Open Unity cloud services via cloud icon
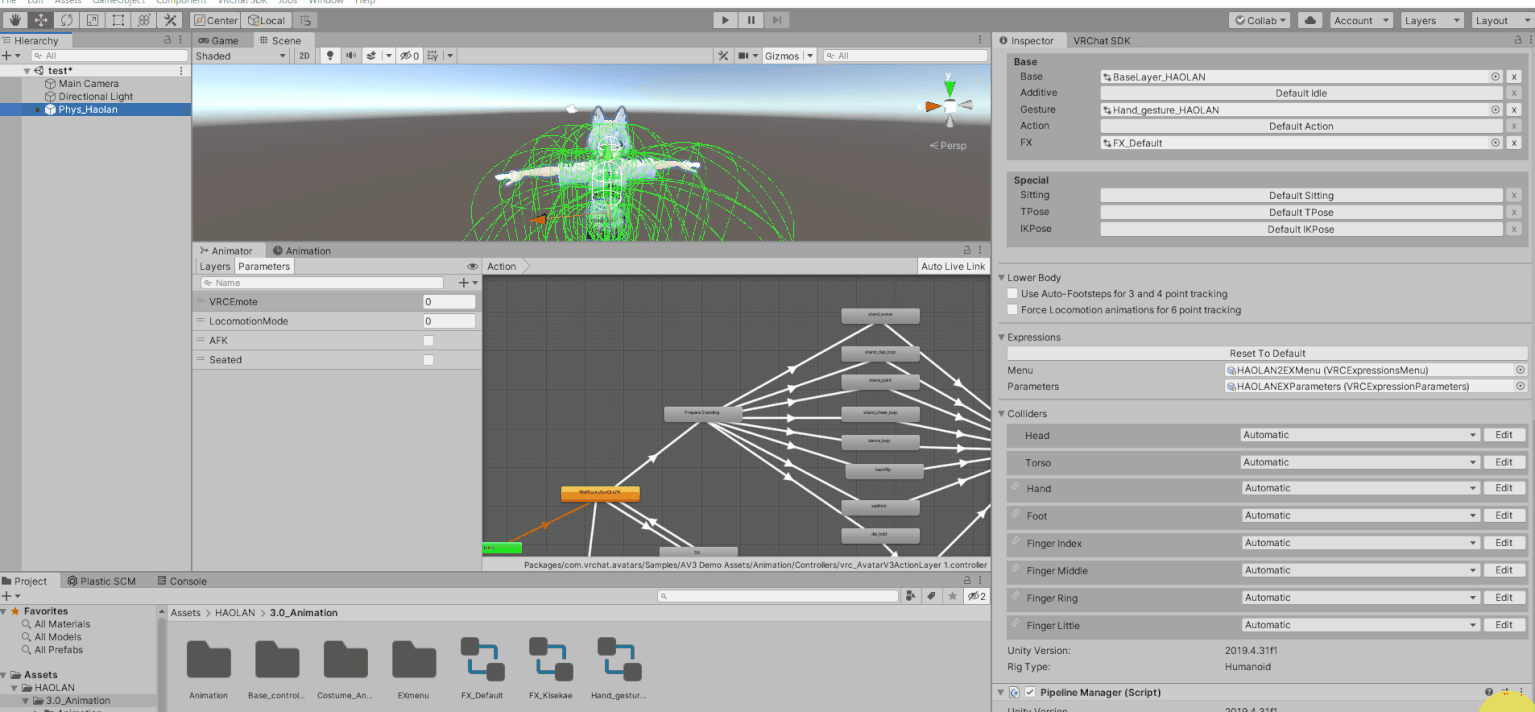Image resolution: width=1535 pixels, height=712 pixels. [1309, 20]
